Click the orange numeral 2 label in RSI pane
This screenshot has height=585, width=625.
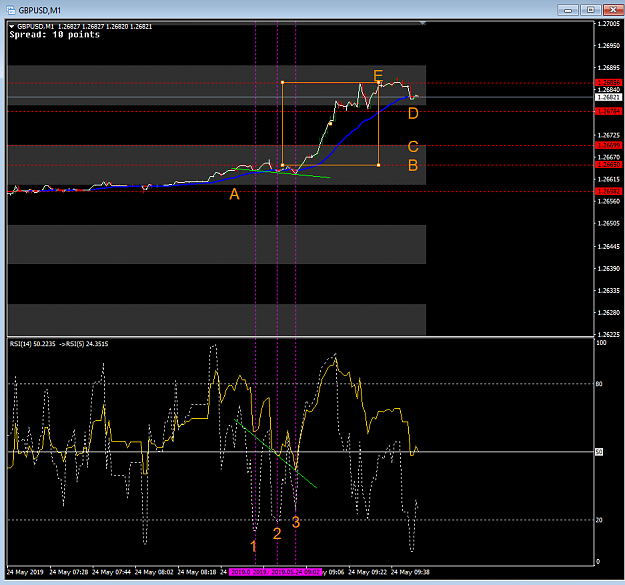277,534
